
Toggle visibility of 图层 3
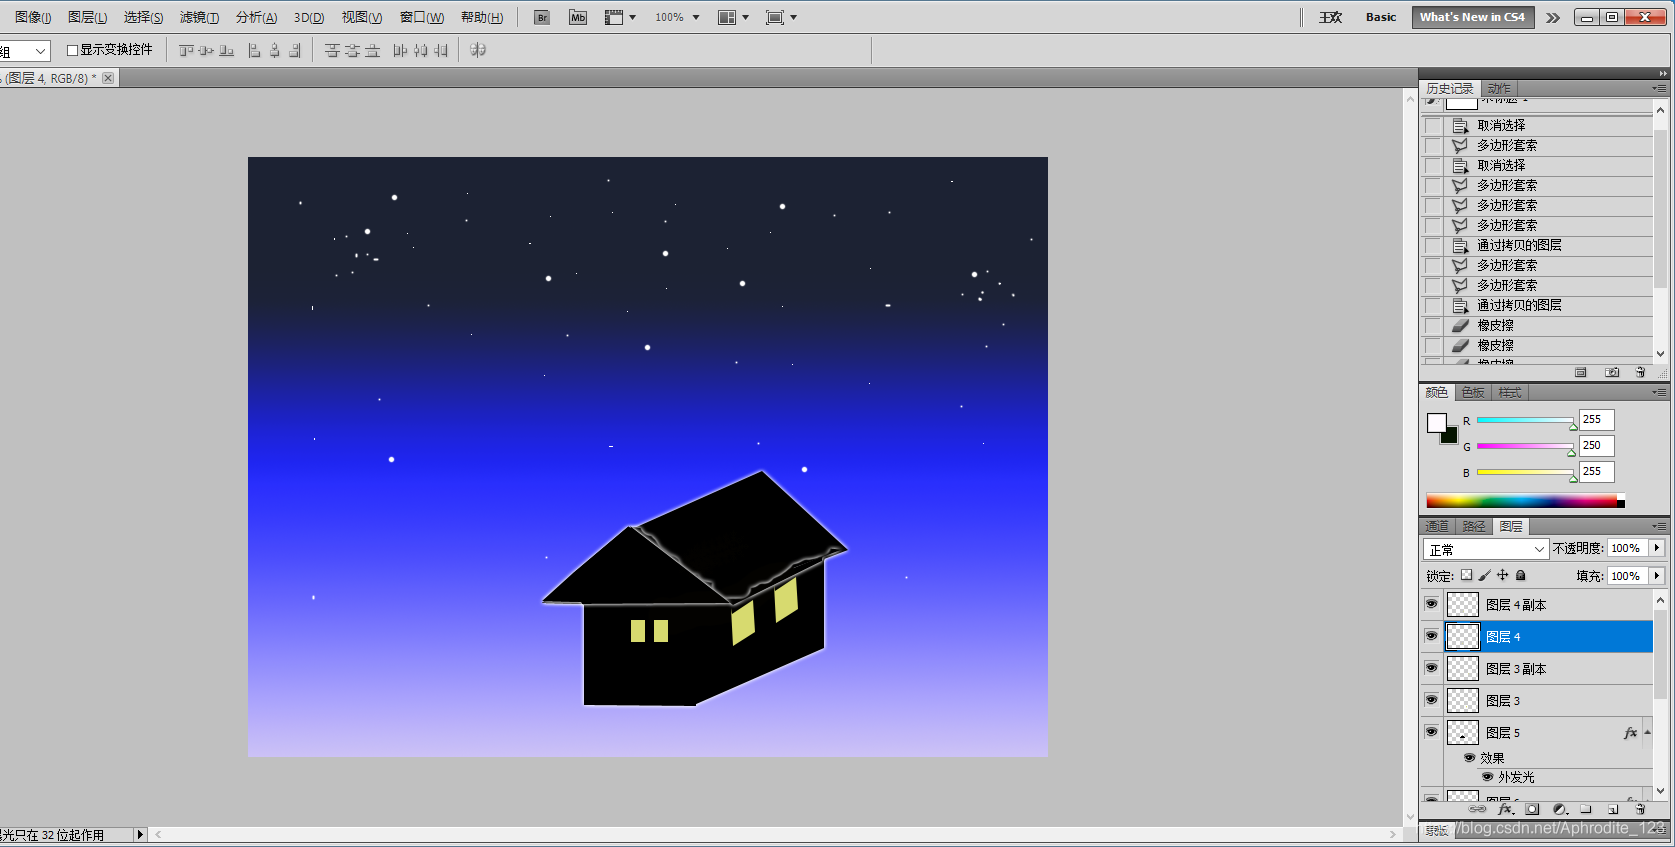tap(1431, 700)
